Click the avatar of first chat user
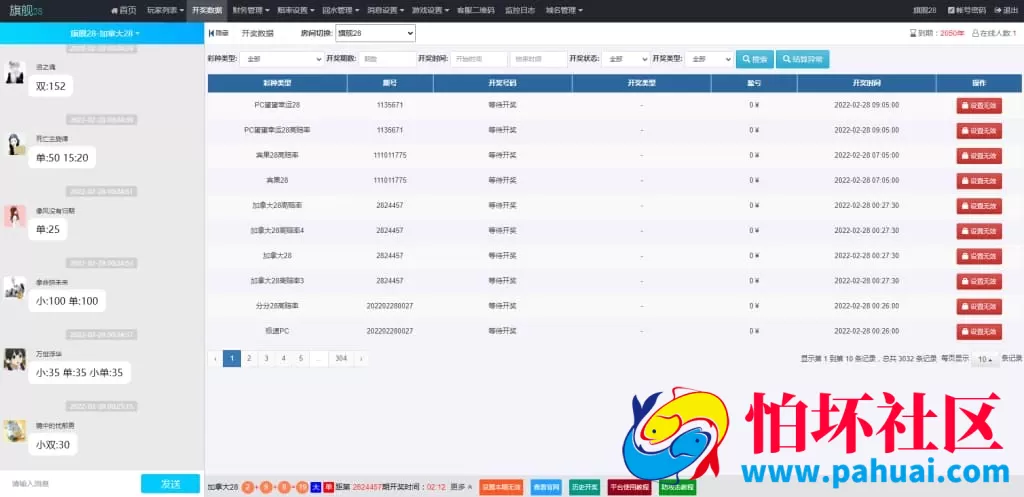This screenshot has height=497, width=1024. click(x=14, y=72)
